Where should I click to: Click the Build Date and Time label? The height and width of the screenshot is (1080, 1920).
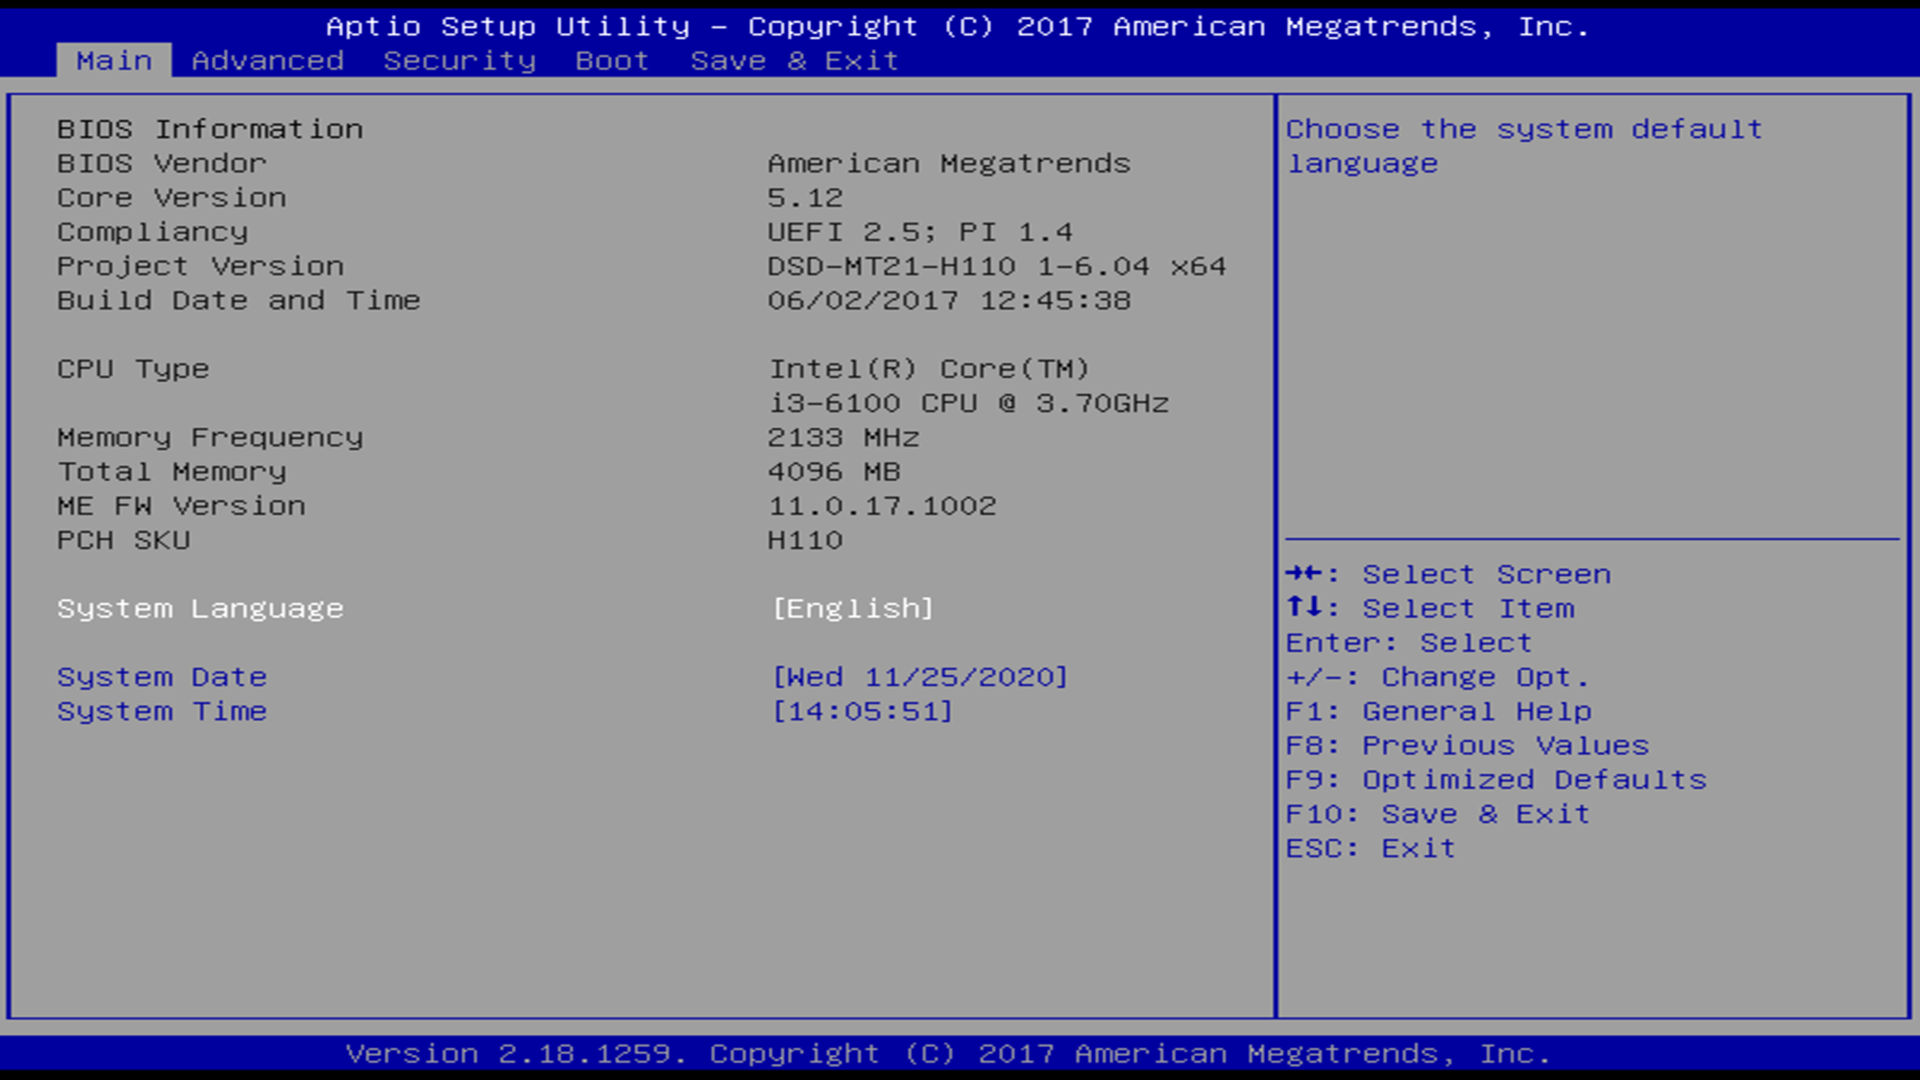click(239, 300)
